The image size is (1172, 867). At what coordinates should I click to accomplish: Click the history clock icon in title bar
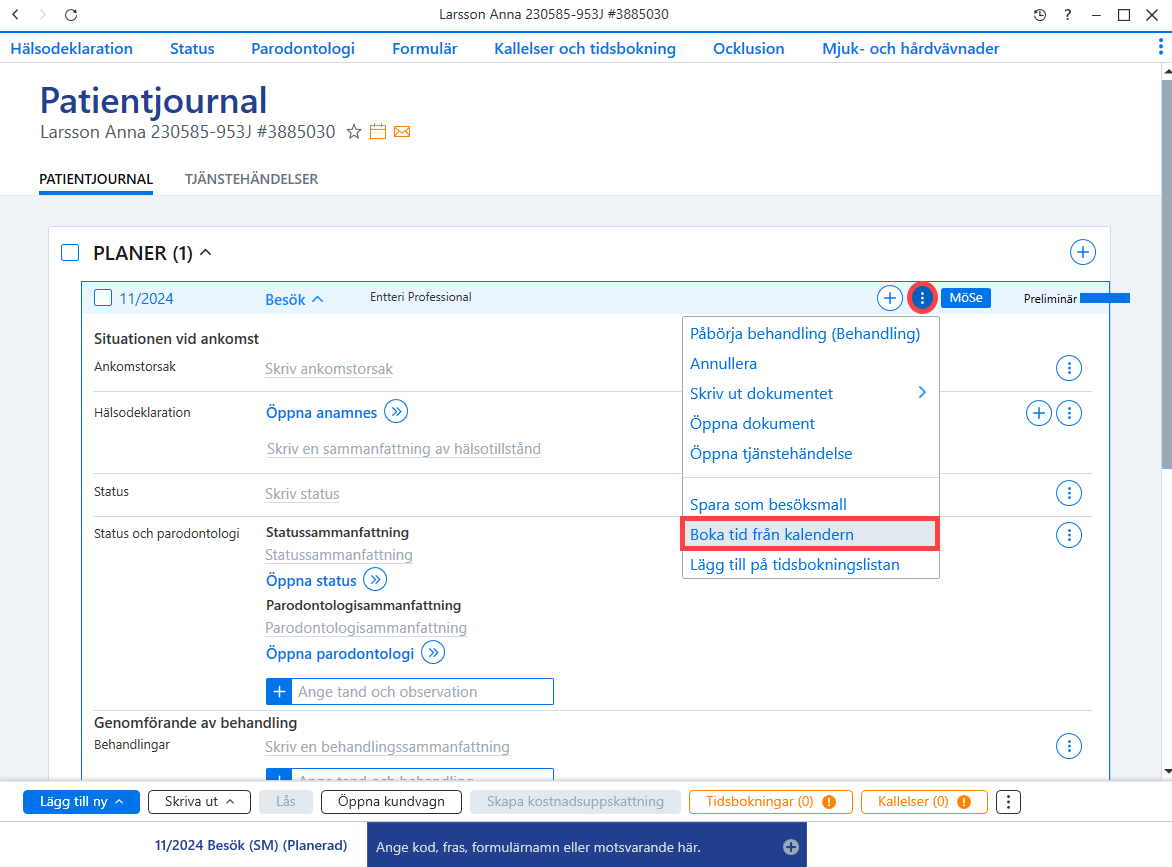(1040, 15)
